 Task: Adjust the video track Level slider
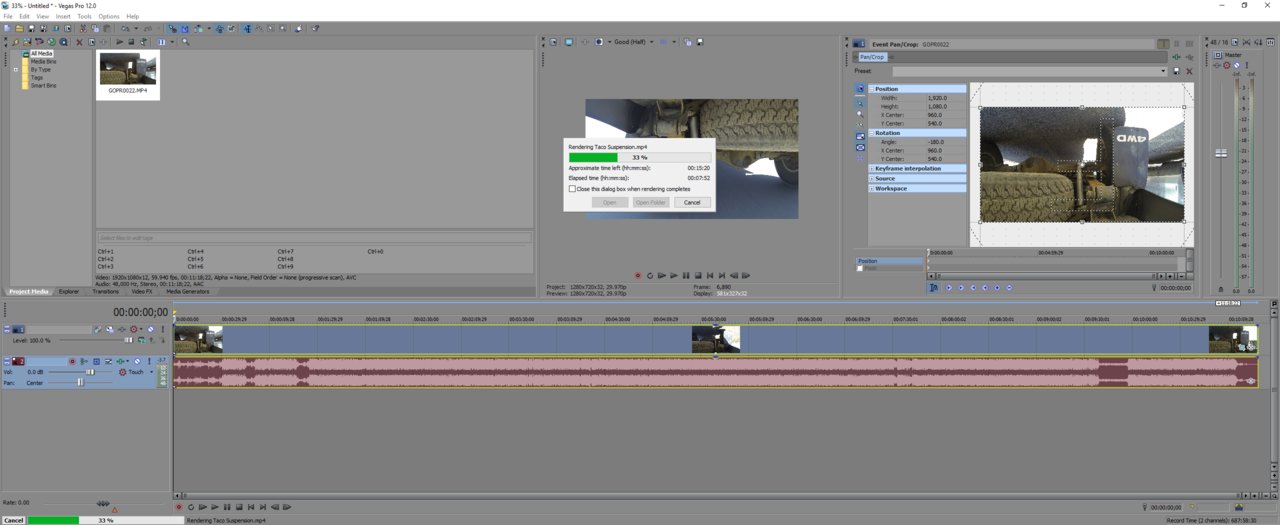[x=128, y=340]
